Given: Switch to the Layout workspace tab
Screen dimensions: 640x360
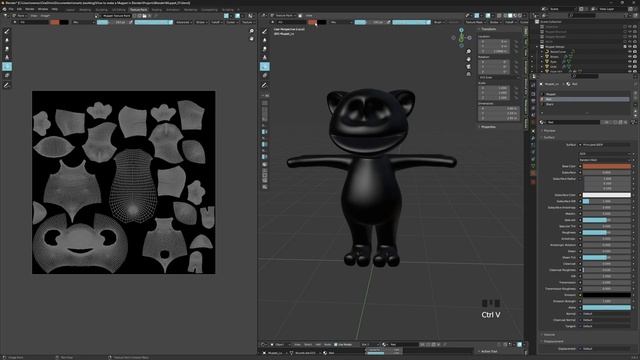Looking at the screenshot, I should tap(71, 9).
